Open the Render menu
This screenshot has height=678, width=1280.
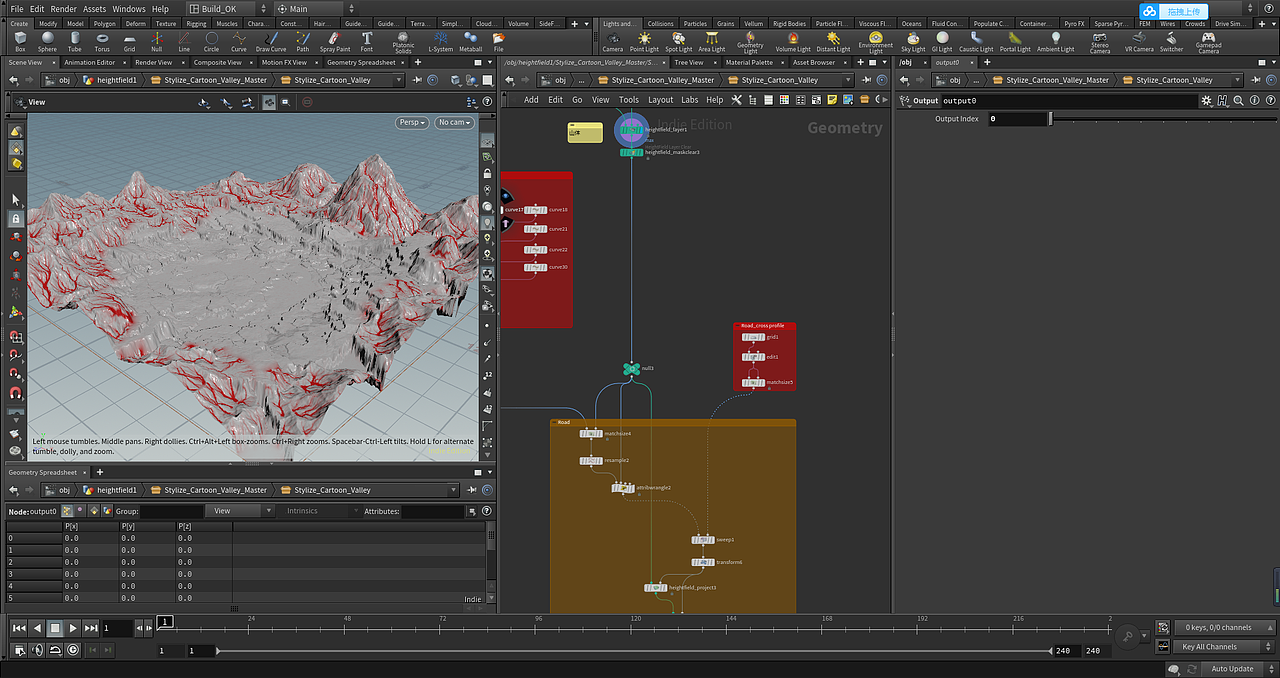[x=63, y=9]
